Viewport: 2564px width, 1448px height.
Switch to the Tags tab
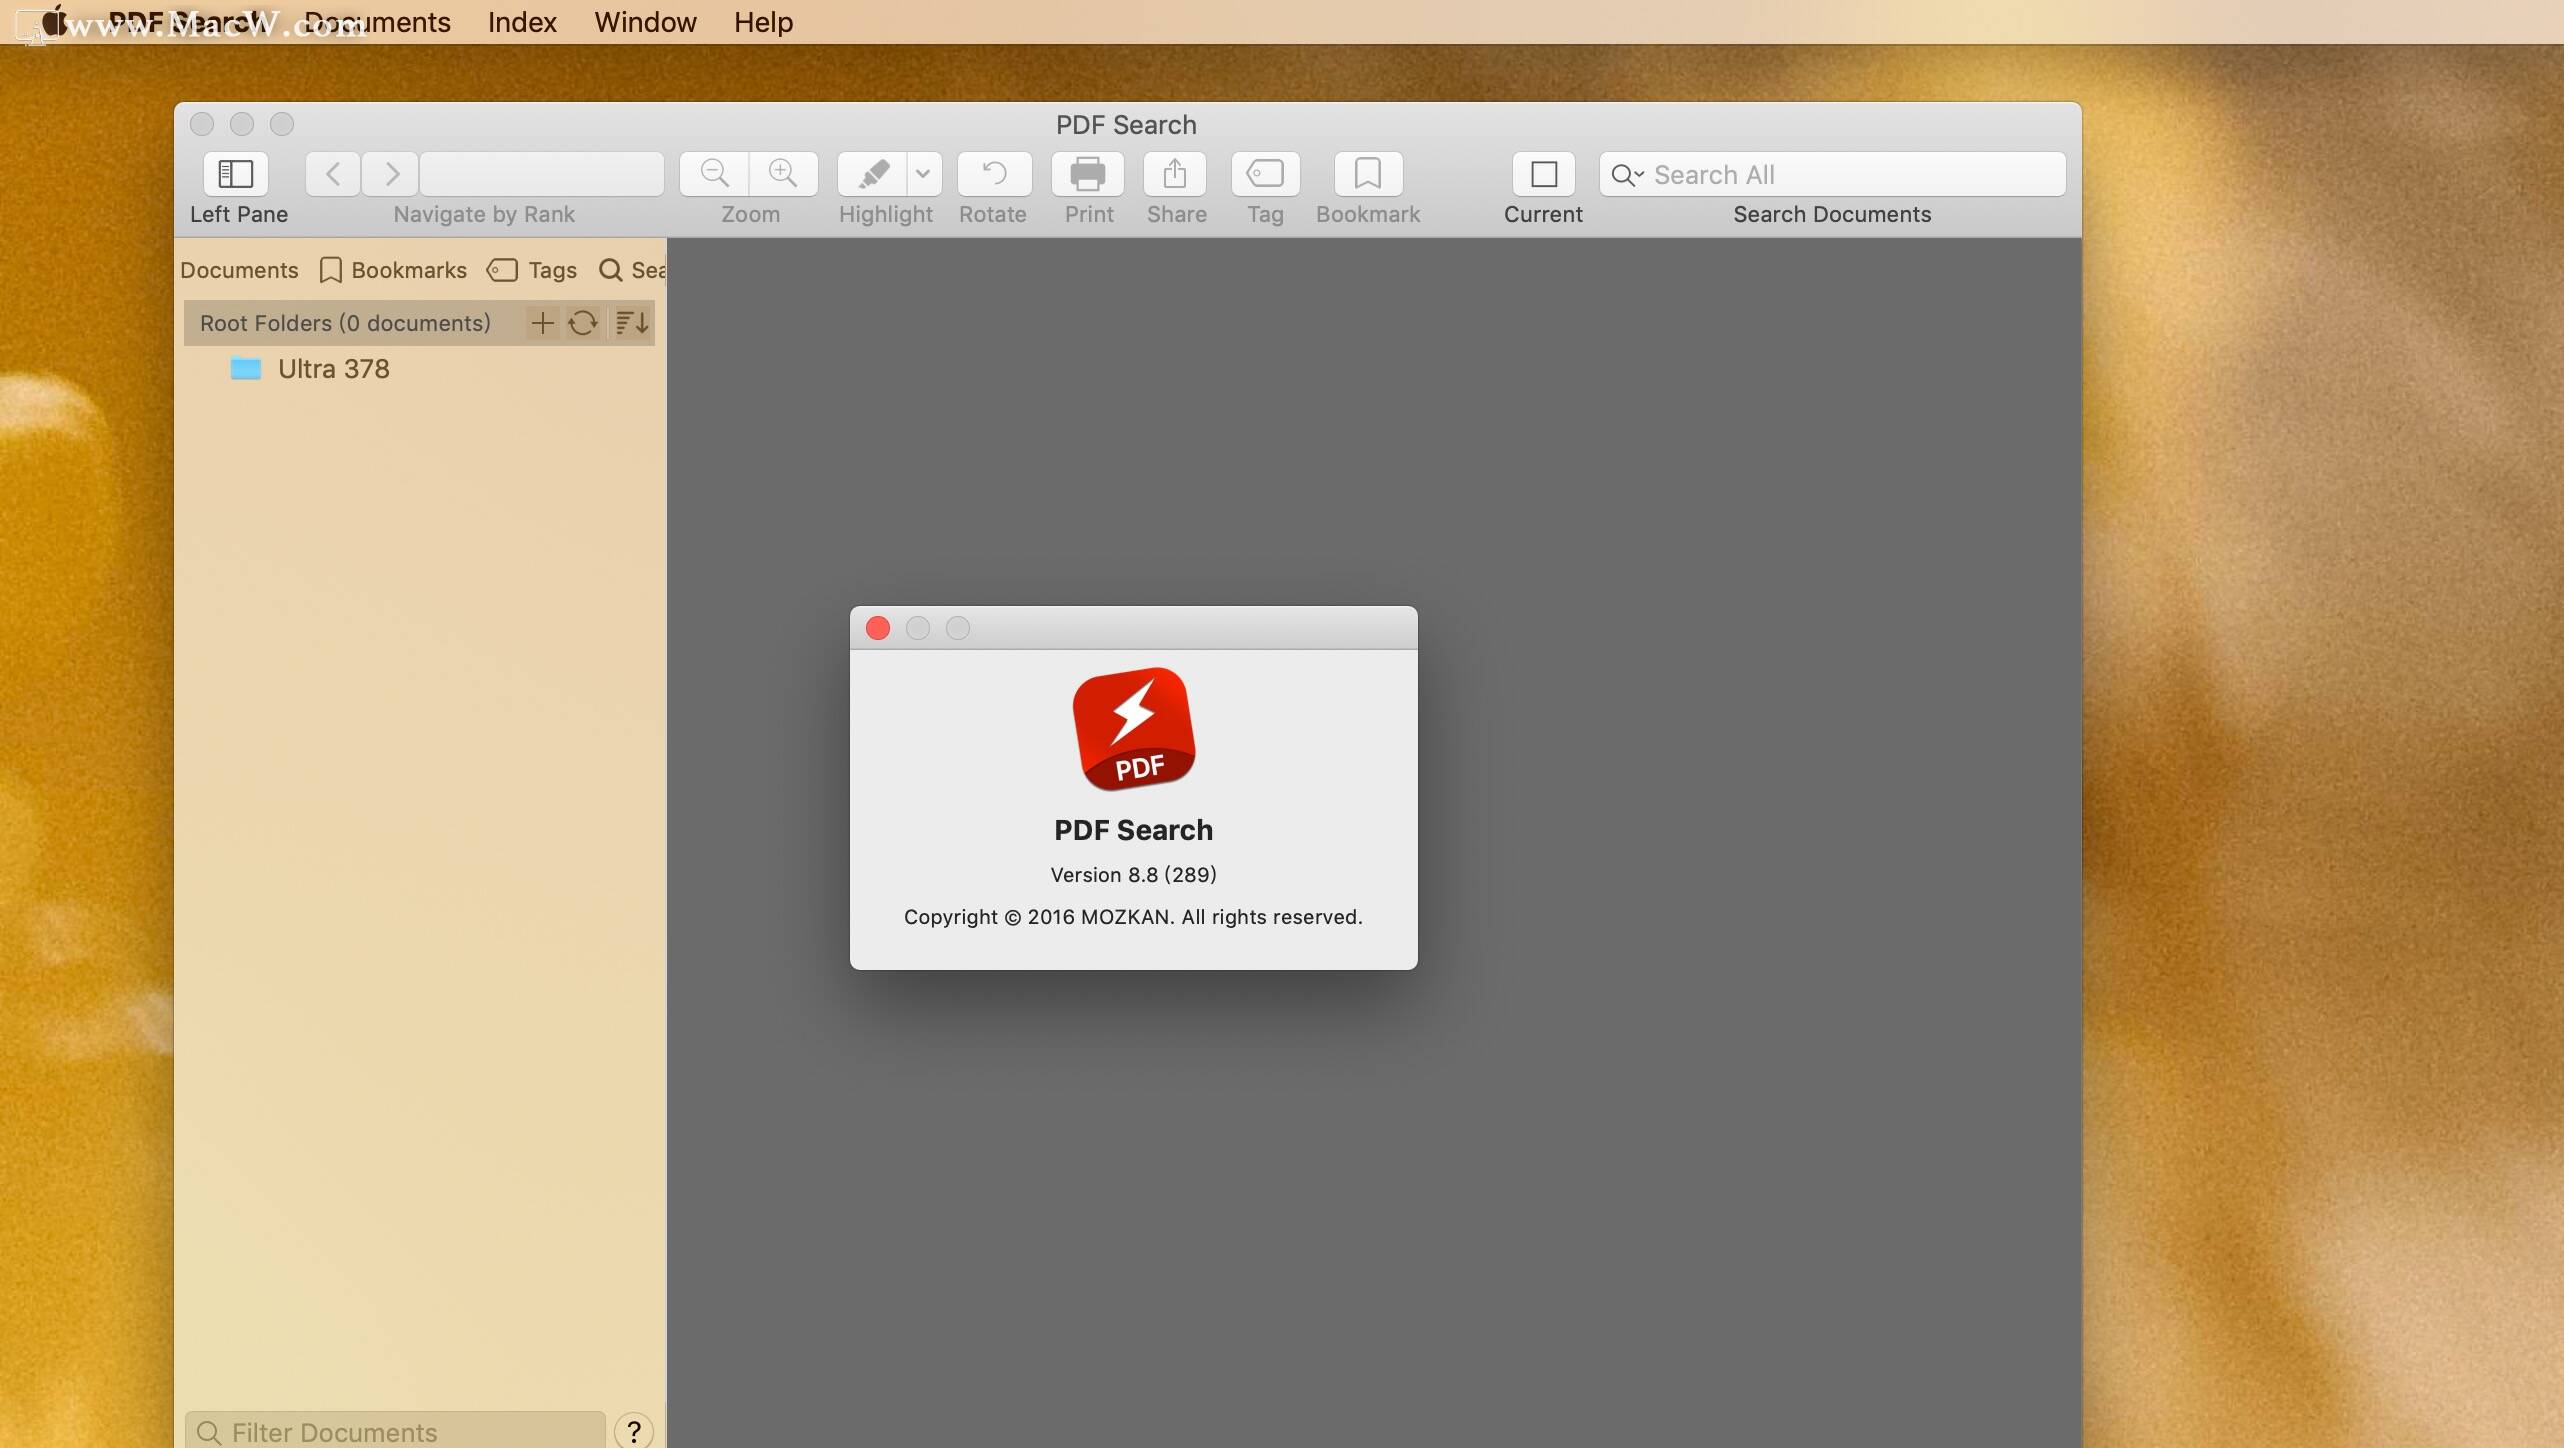point(531,270)
